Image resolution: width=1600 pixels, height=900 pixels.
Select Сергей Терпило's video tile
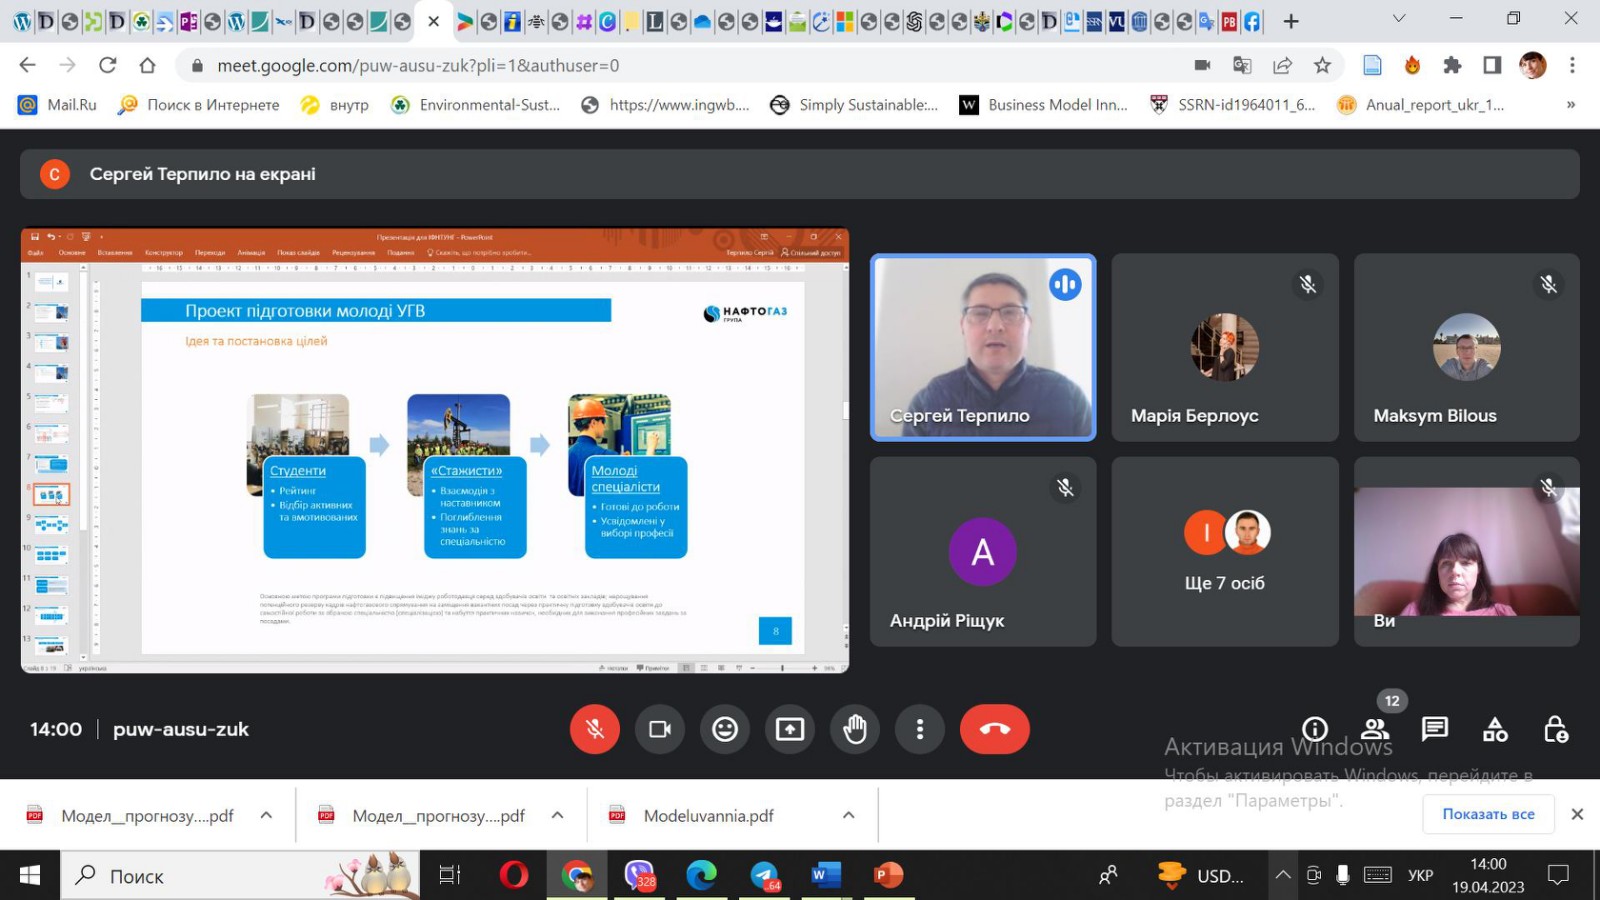point(983,347)
